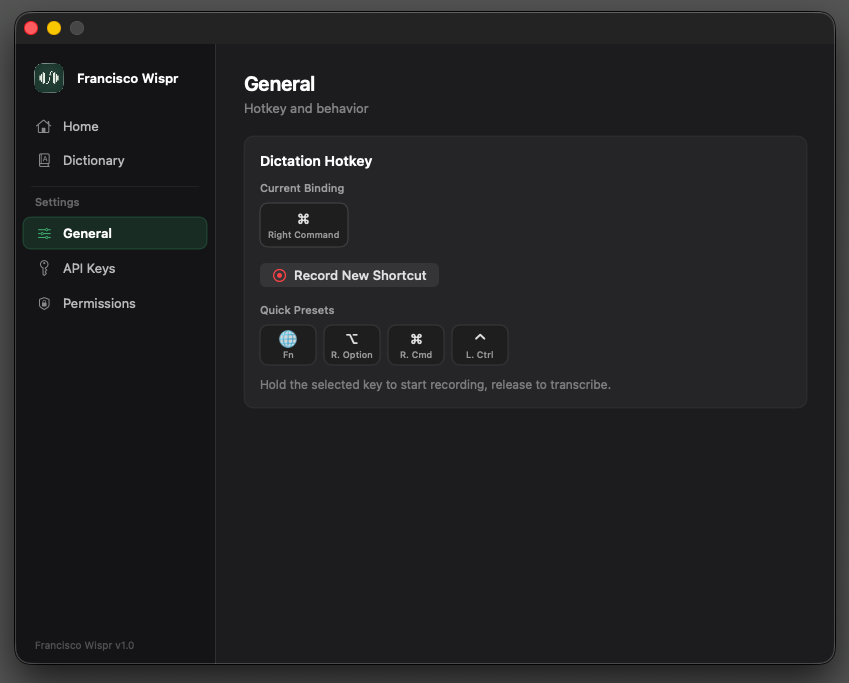Click the Dictionary book icon
The image size is (849, 683).
[43, 160]
